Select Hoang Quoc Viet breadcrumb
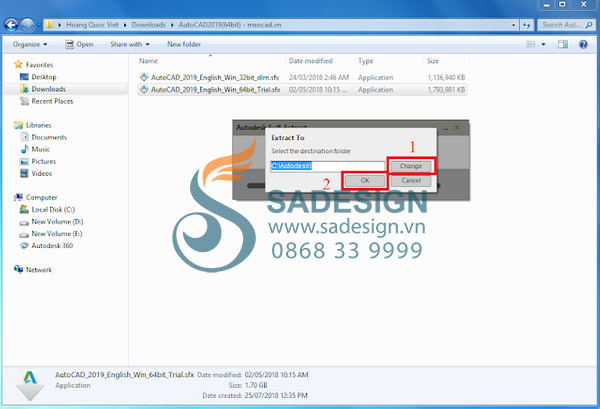600x409 pixels. point(92,25)
